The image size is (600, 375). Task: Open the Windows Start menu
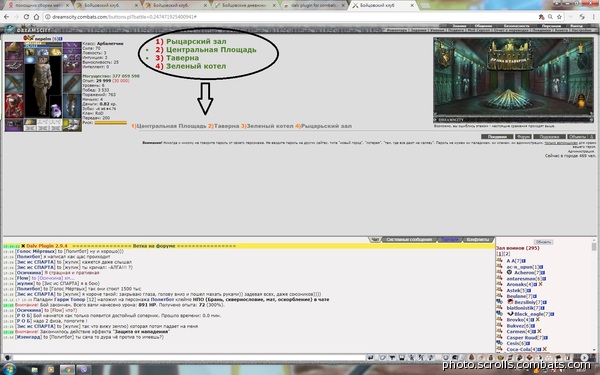coord(8,370)
